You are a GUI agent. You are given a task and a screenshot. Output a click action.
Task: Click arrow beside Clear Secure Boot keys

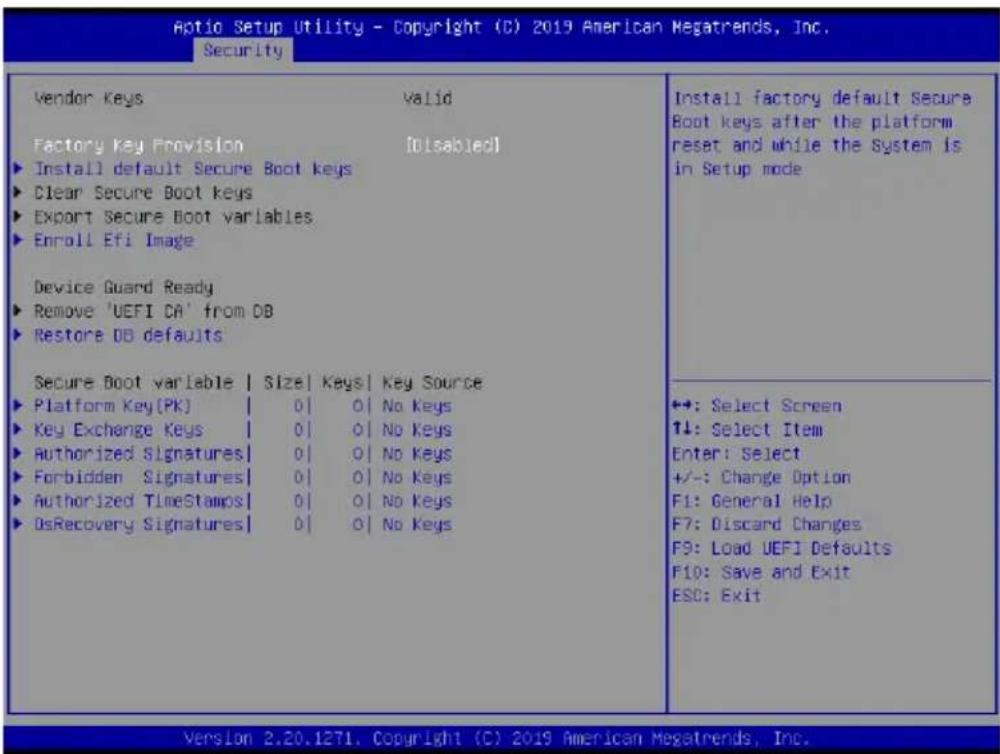[18, 193]
